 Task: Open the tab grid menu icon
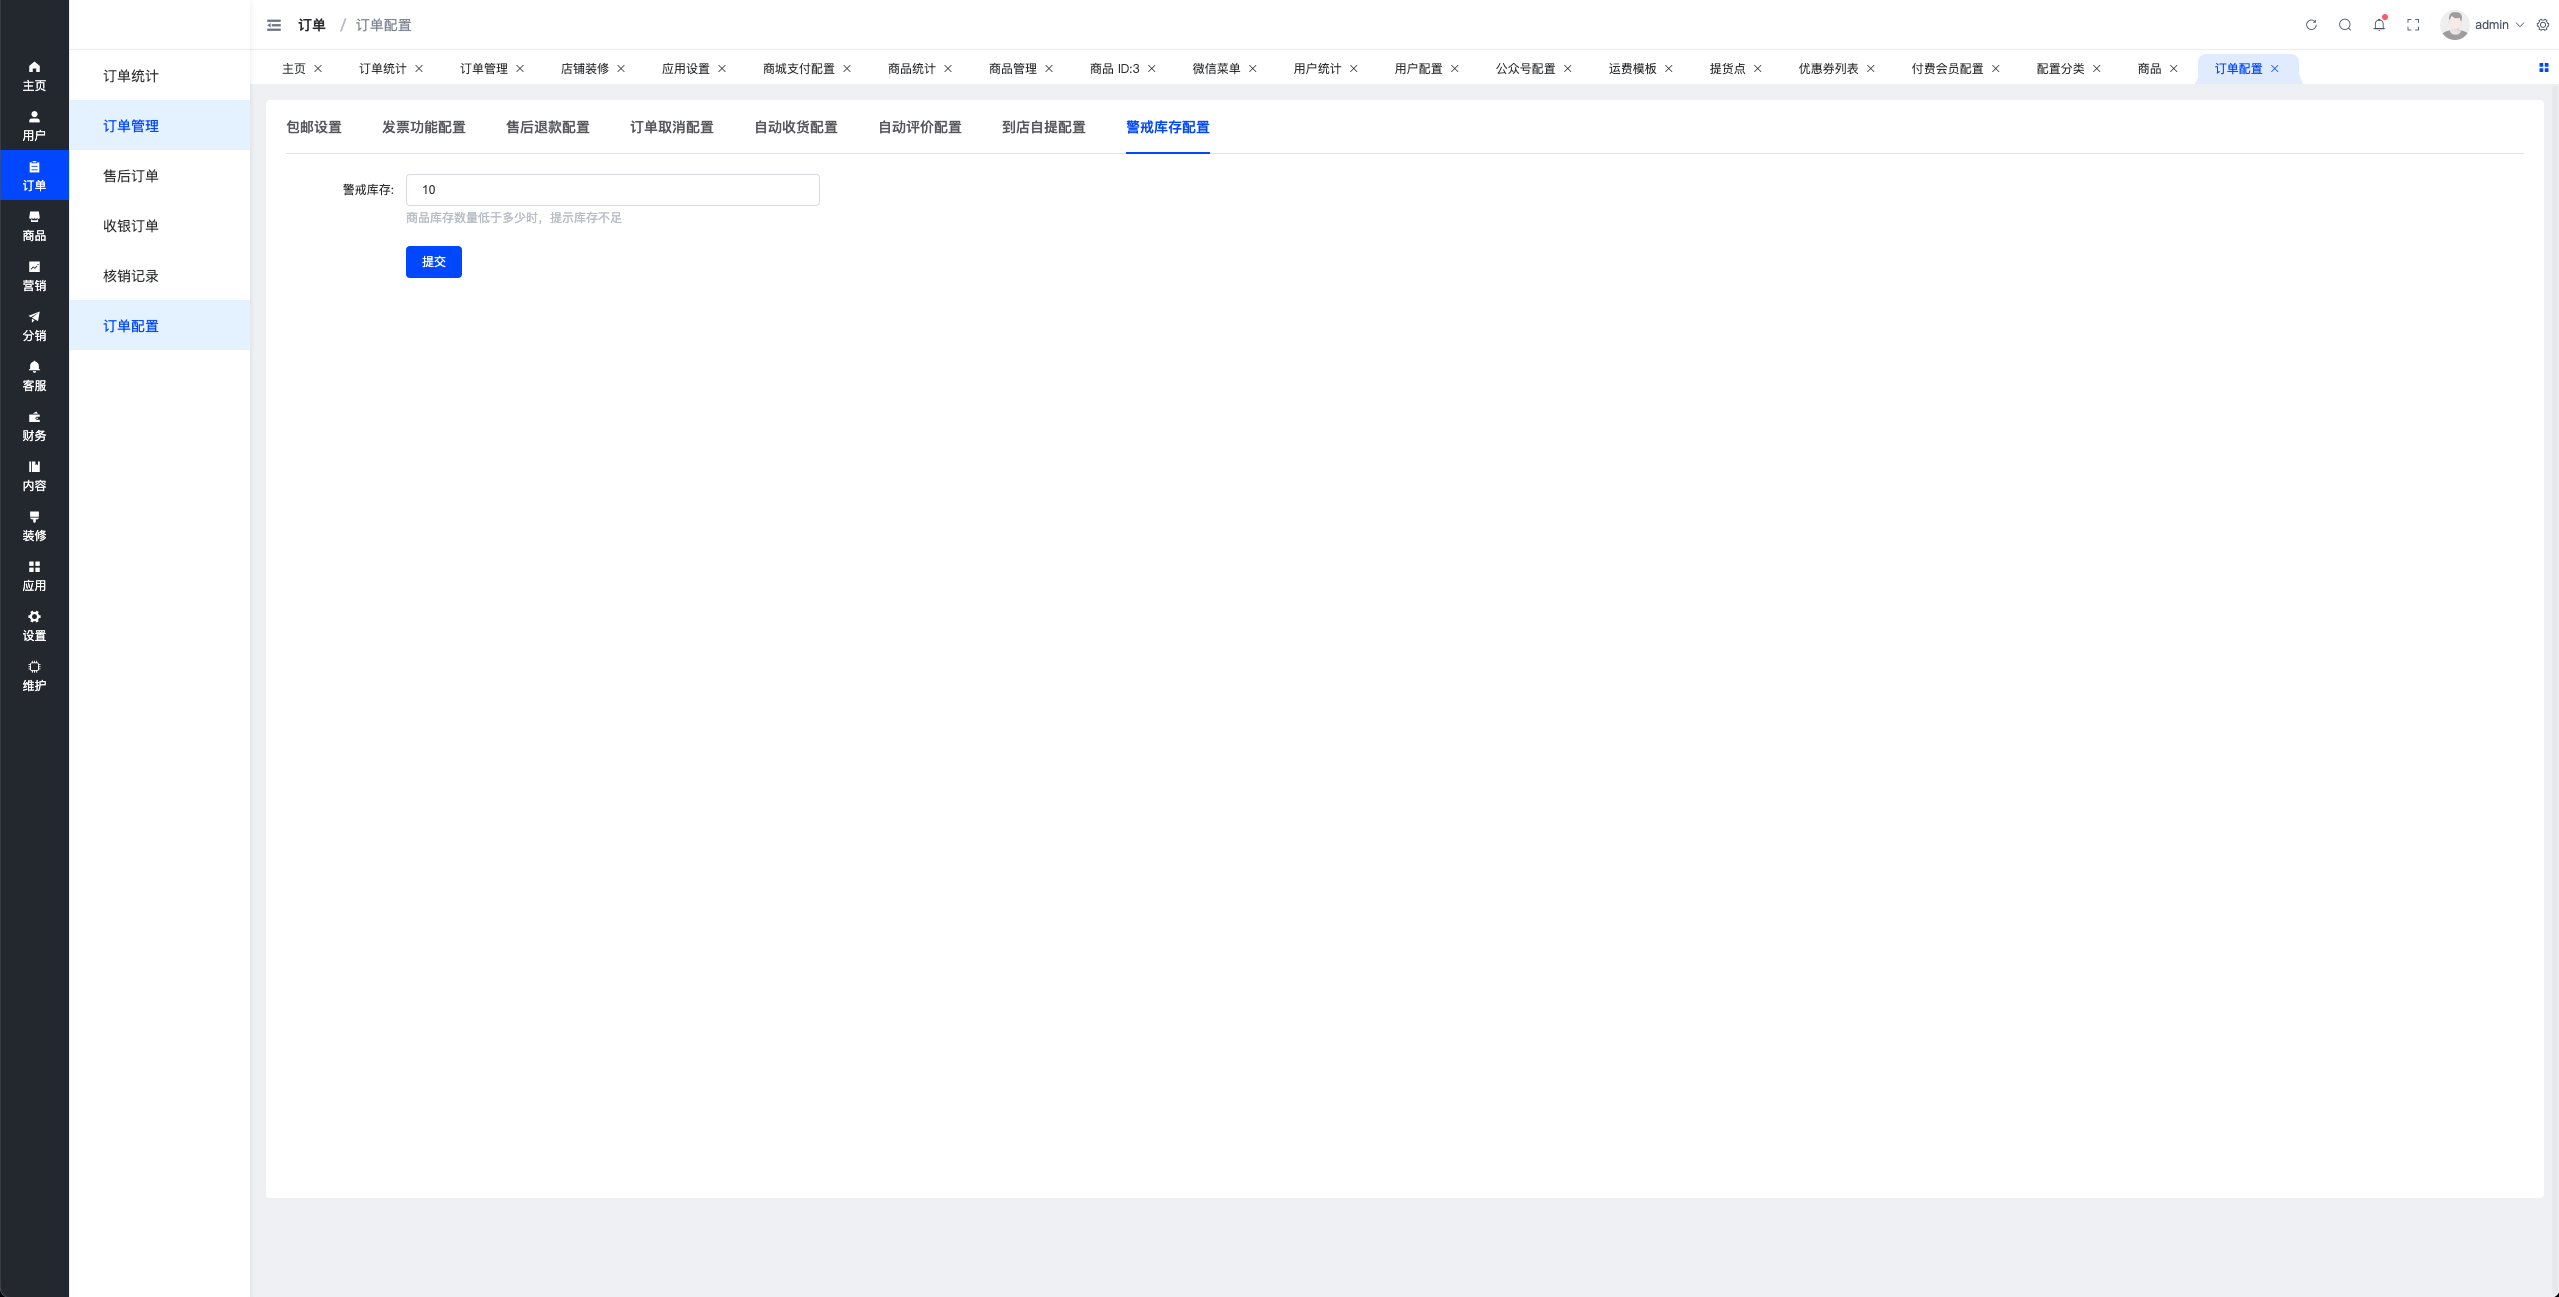click(x=2544, y=68)
